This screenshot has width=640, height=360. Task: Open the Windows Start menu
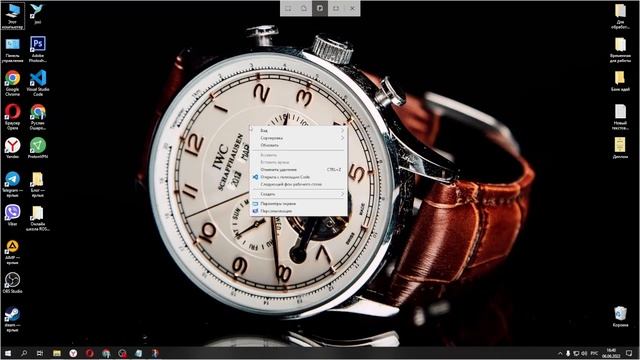pyautogui.click(x=7, y=353)
